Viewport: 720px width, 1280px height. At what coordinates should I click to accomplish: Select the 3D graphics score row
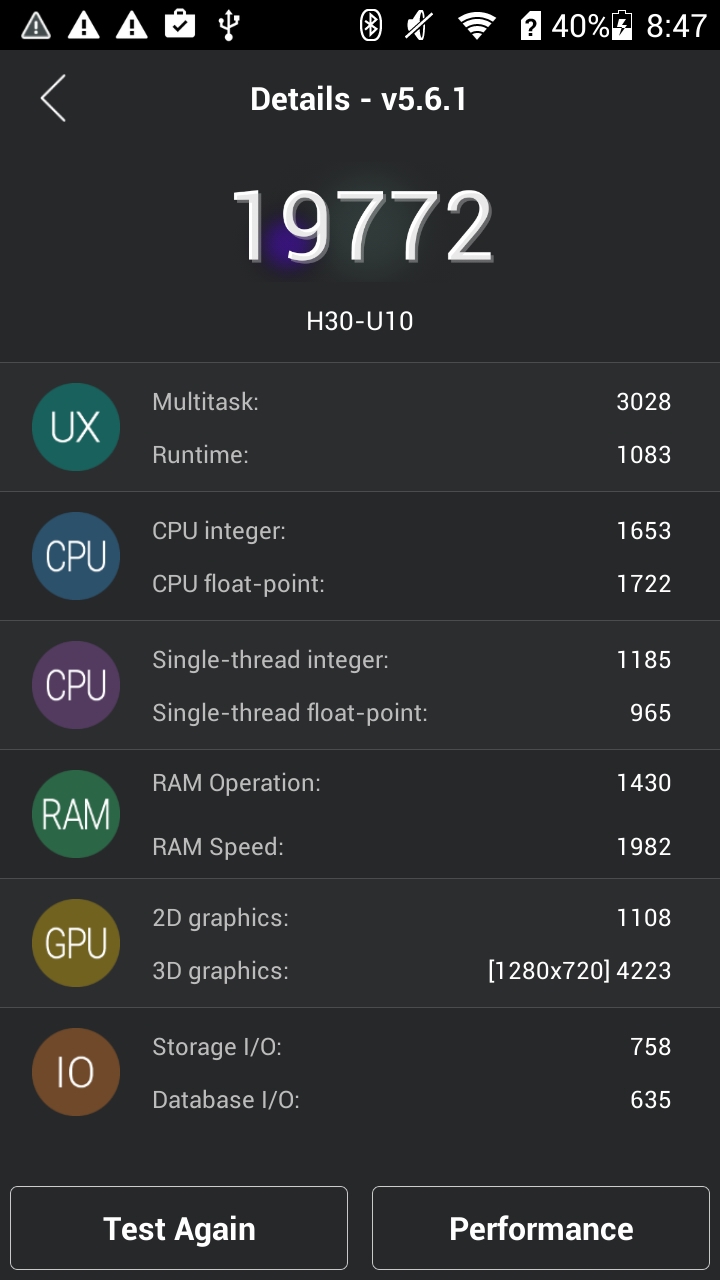click(411, 971)
